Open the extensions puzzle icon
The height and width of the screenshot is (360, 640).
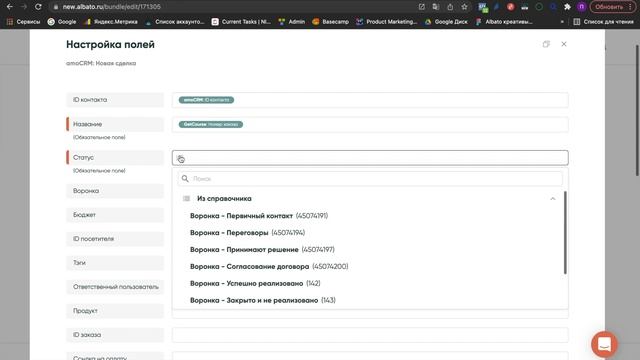click(567, 7)
